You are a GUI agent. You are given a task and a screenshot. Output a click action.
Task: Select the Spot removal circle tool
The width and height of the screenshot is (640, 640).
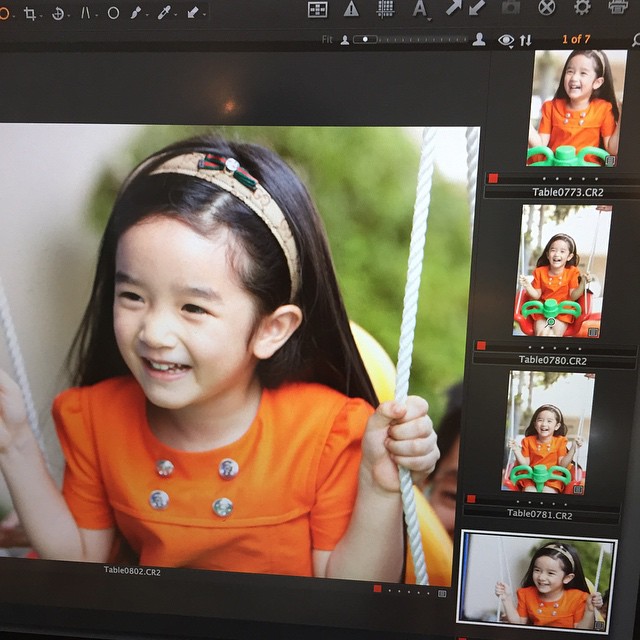[x=113, y=13]
